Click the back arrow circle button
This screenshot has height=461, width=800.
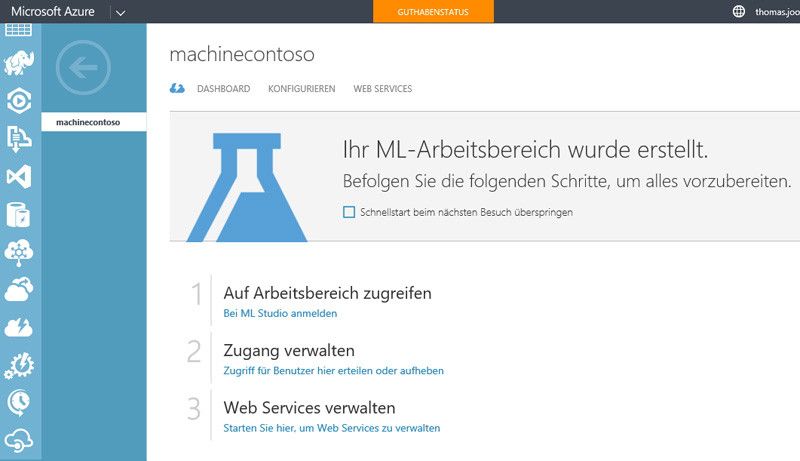pos(83,67)
